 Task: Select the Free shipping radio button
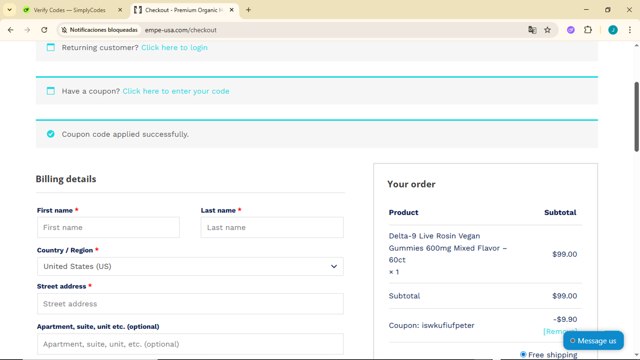pyautogui.click(x=523, y=354)
